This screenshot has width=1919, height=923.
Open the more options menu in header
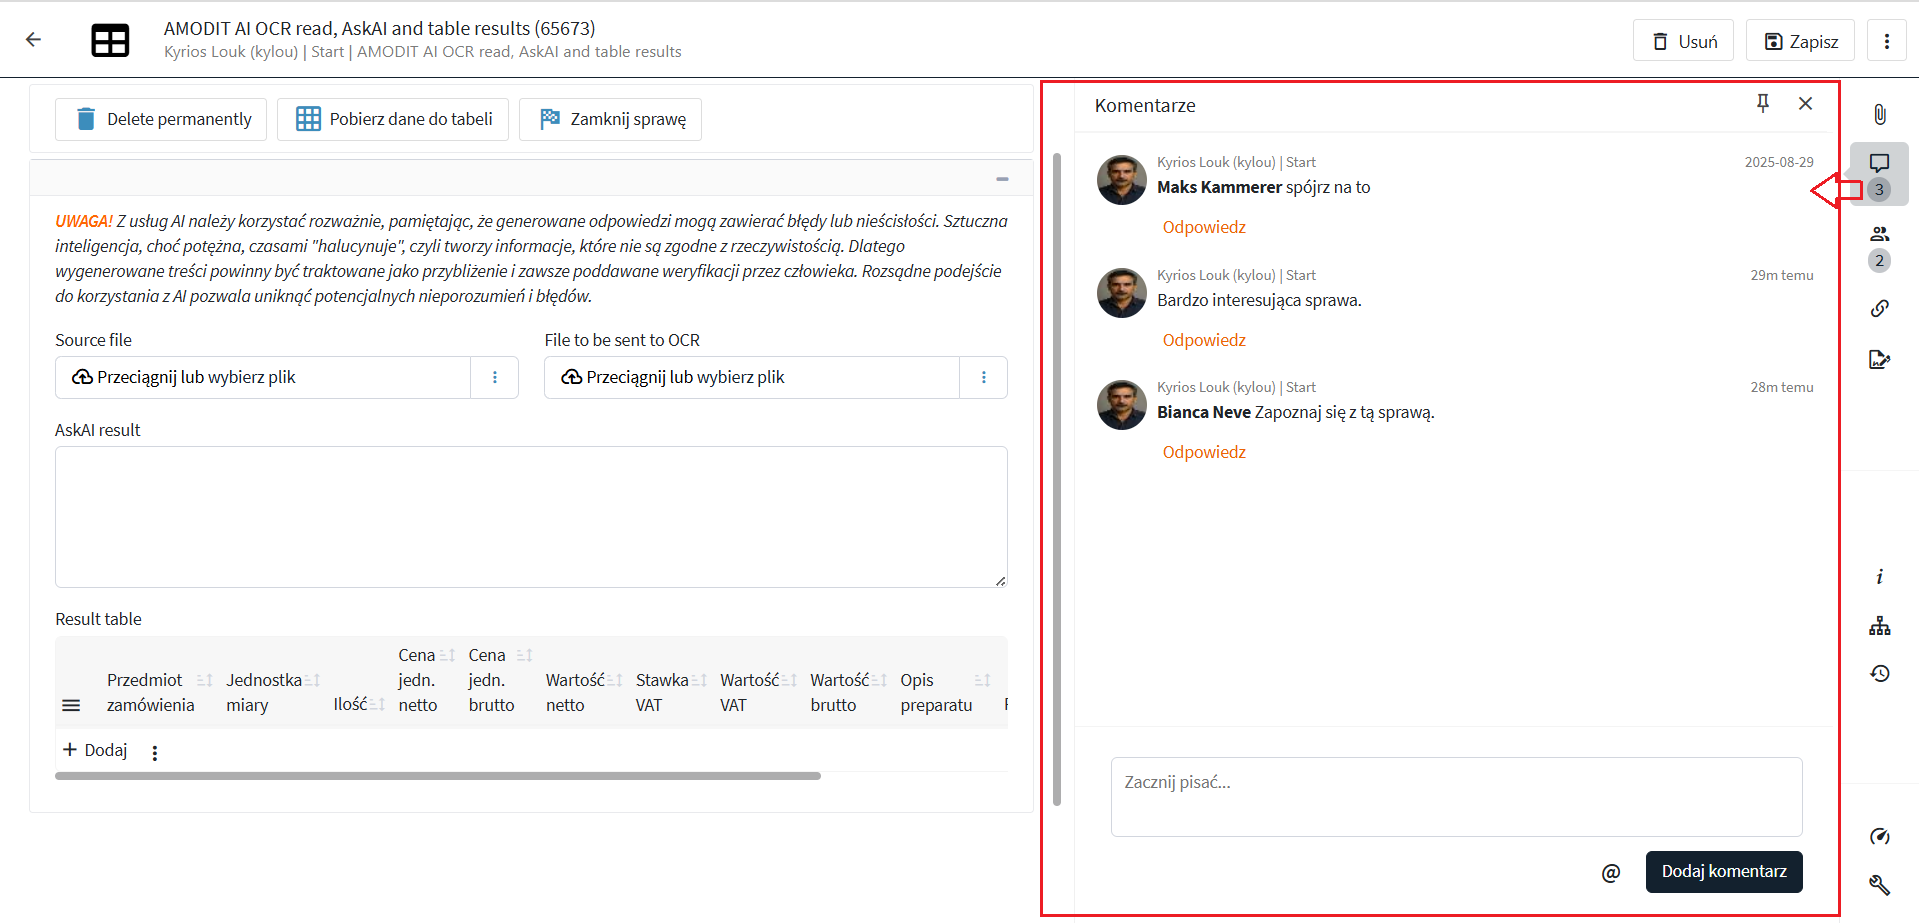pyautogui.click(x=1887, y=41)
